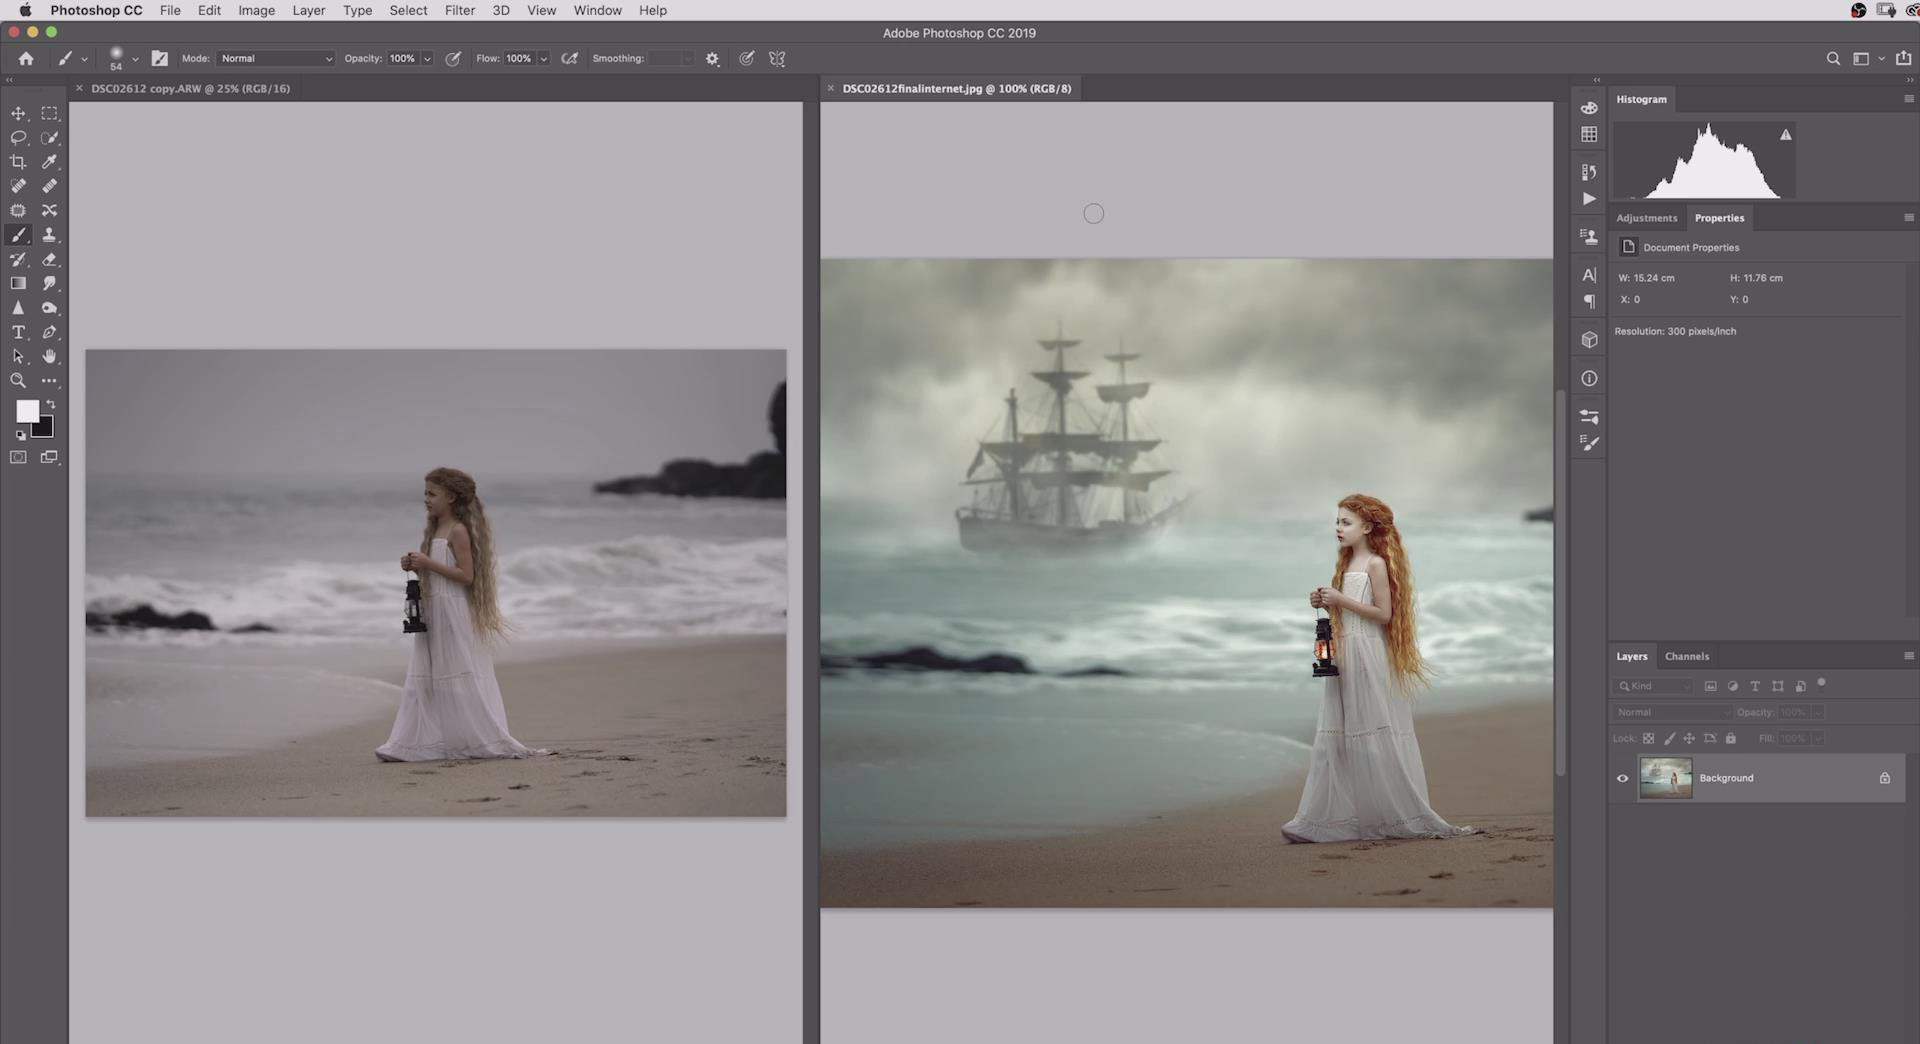Image resolution: width=1920 pixels, height=1044 pixels.
Task: Select the Clone Stamp tool
Action: pyautogui.click(x=49, y=235)
